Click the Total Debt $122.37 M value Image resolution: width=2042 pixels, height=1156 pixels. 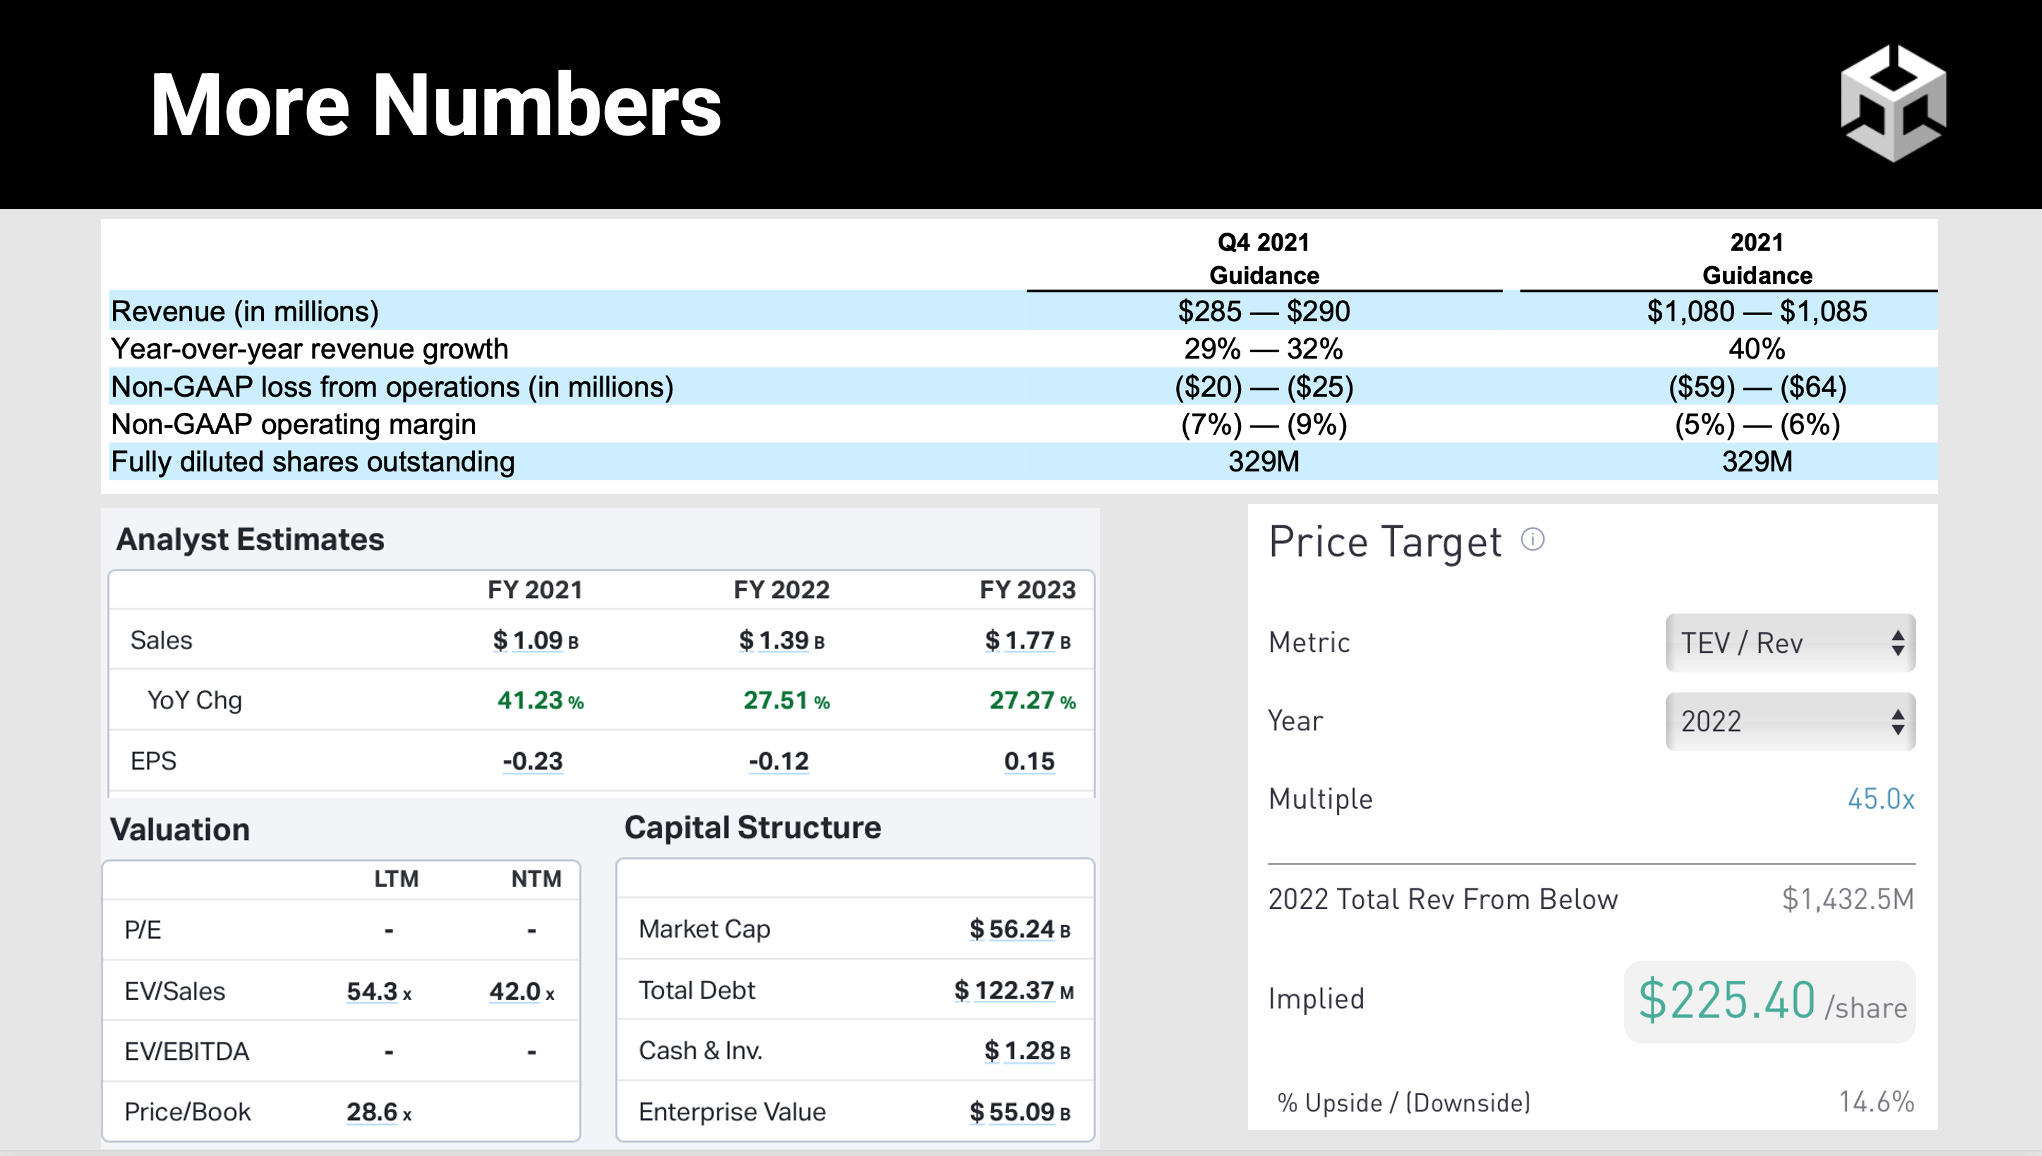click(x=1014, y=991)
